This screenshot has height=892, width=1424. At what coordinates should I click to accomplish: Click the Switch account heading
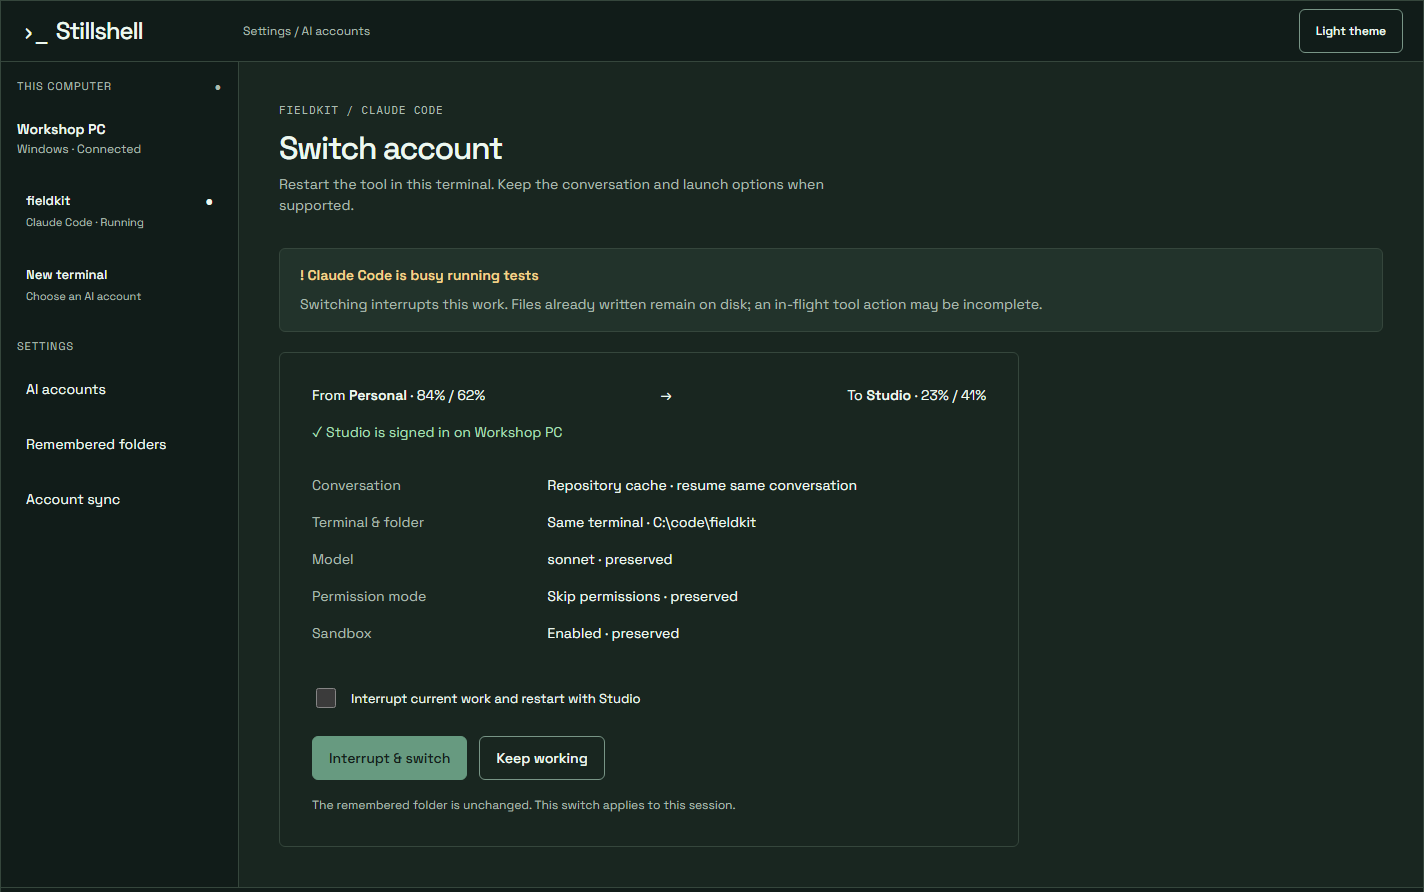tap(390, 149)
